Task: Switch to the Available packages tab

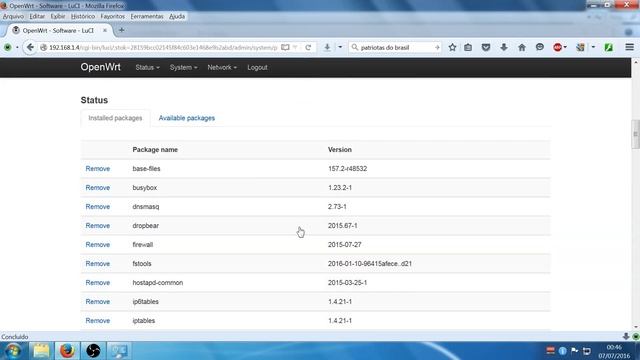Action: pyautogui.click(x=187, y=118)
